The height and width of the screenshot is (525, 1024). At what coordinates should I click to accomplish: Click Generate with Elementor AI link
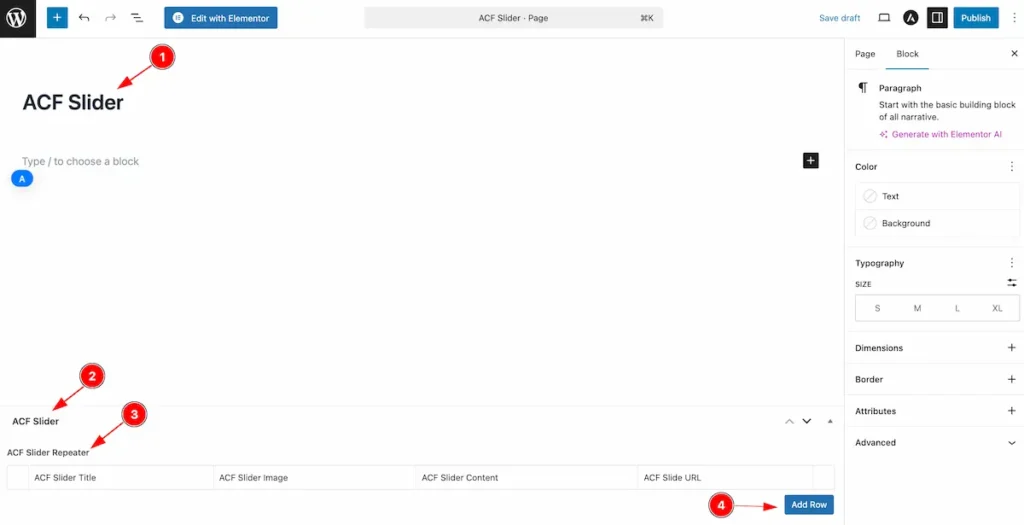946,134
